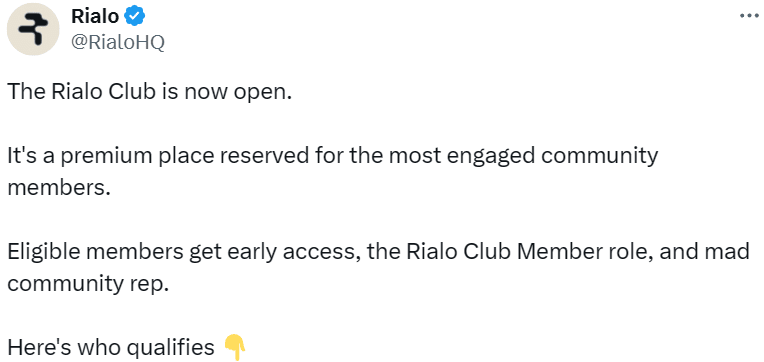Click the pointing-down hand emoji

235,348
